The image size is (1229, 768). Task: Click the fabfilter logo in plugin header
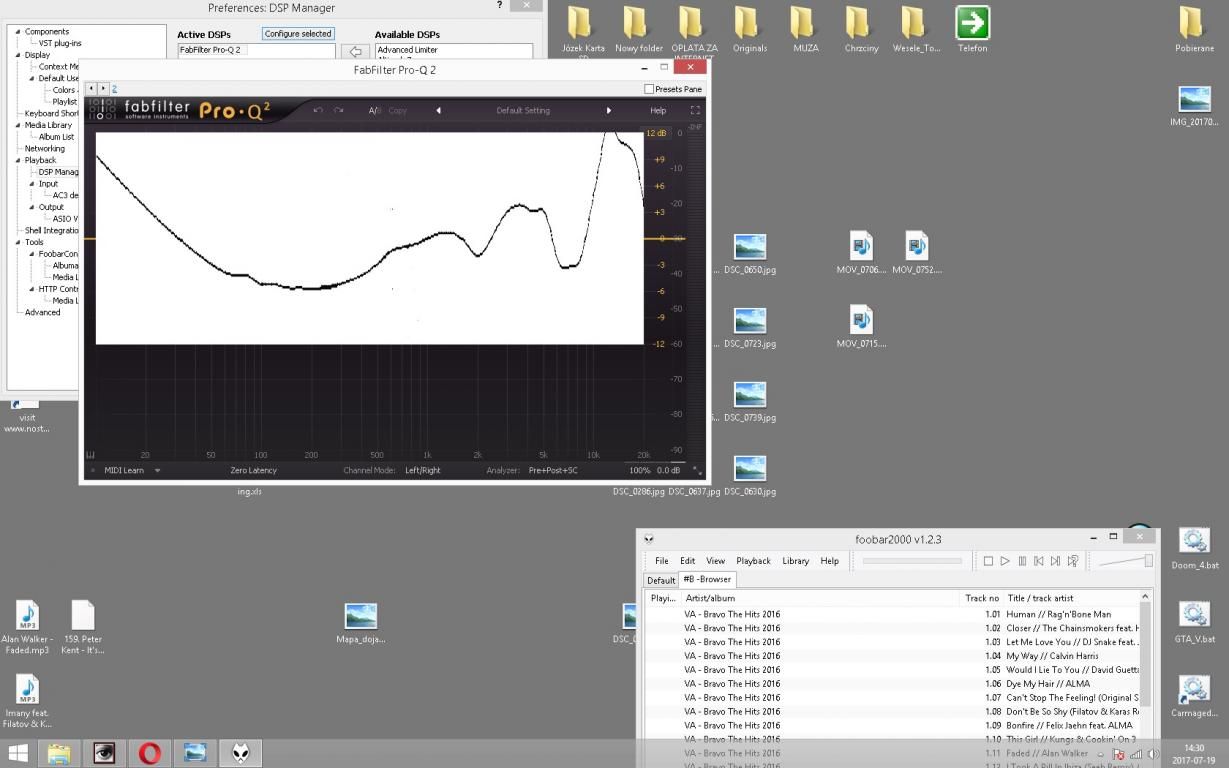click(x=158, y=110)
